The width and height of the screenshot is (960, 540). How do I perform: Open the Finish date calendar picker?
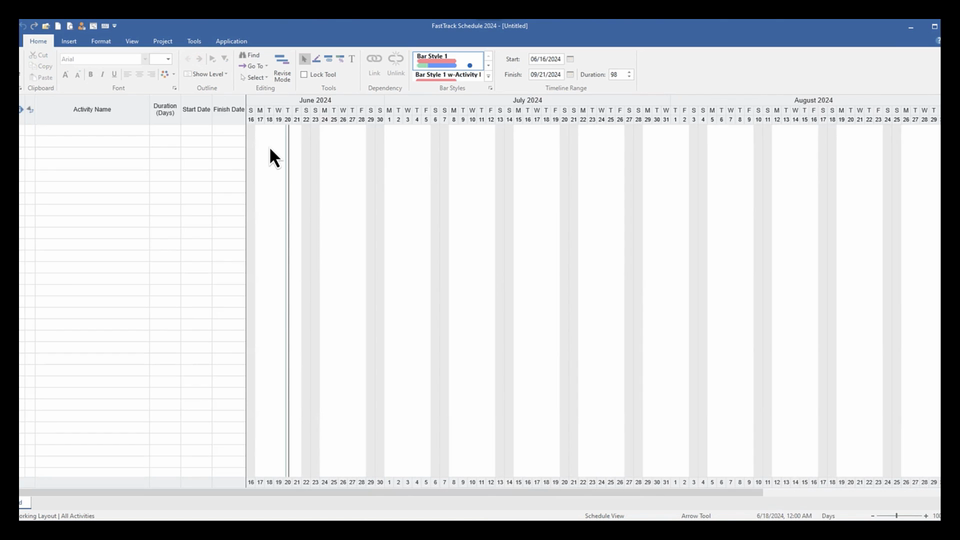click(570, 75)
